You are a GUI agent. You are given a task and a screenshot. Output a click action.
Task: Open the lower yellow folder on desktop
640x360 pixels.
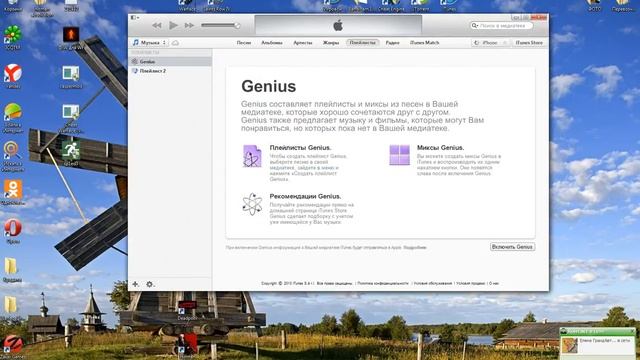(11, 305)
